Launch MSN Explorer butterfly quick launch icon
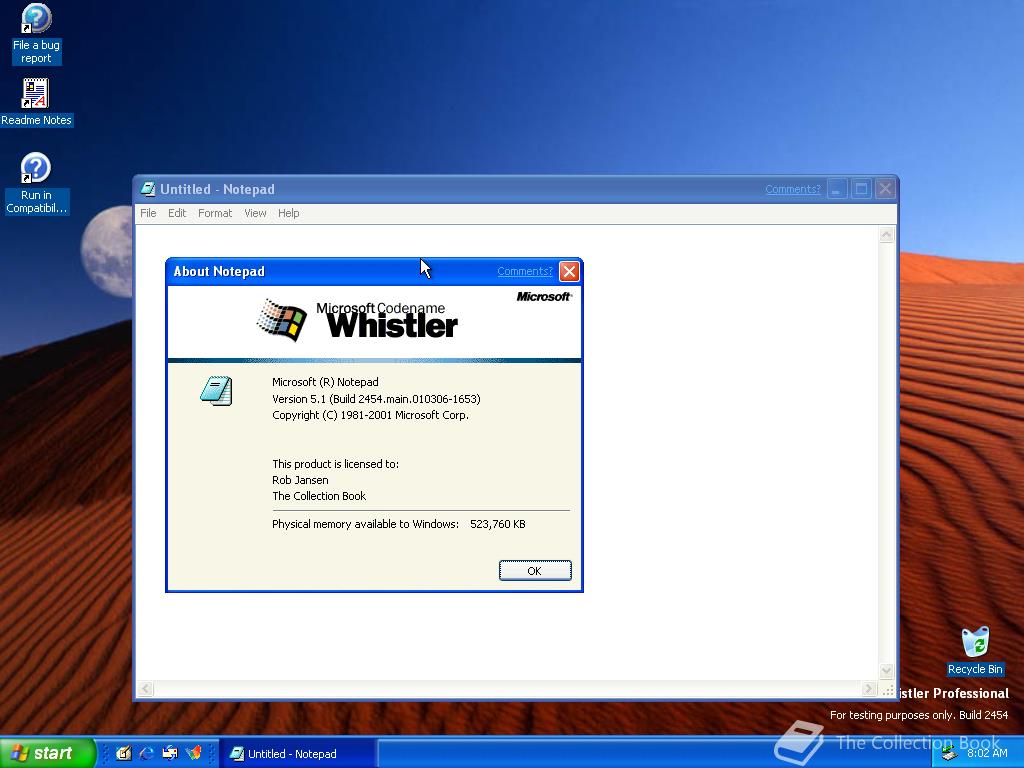This screenshot has height=768, width=1024. (194, 753)
